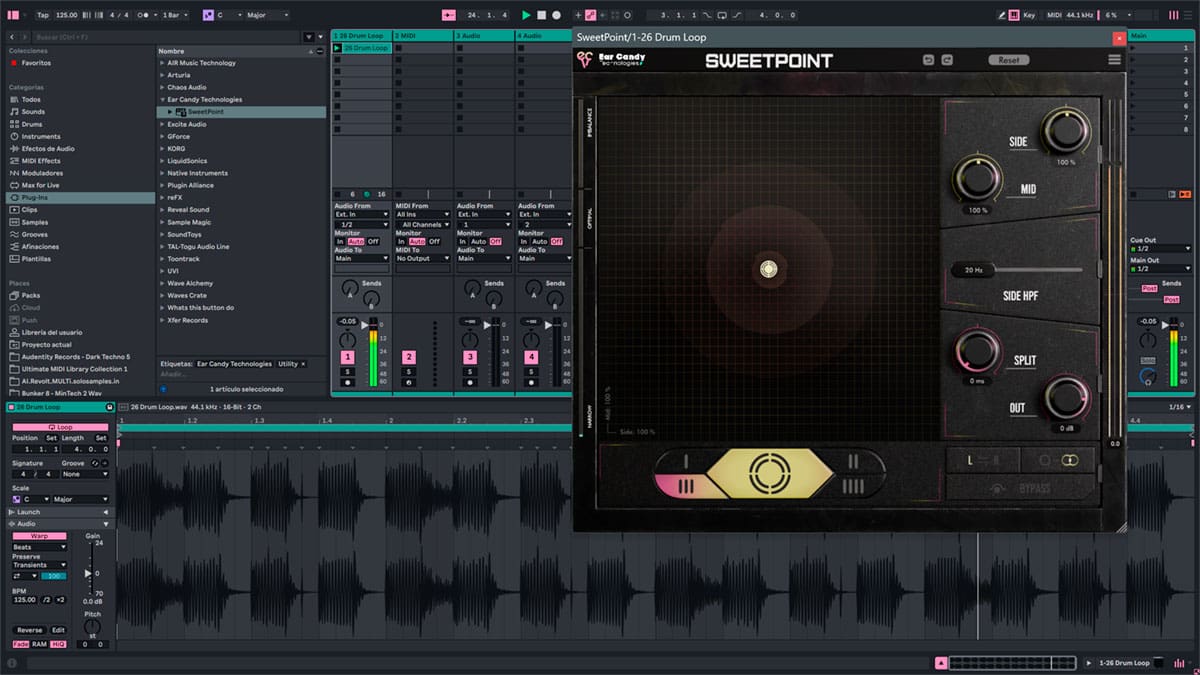Toggle the clip HiQ button
The image size is (1200, 675).
coord(57,644)
